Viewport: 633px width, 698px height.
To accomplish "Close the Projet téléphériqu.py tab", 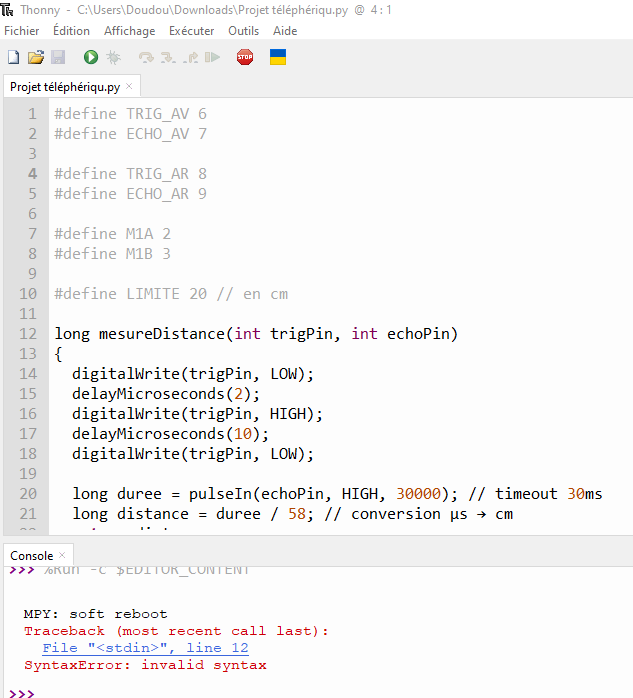I will point(129,87).
